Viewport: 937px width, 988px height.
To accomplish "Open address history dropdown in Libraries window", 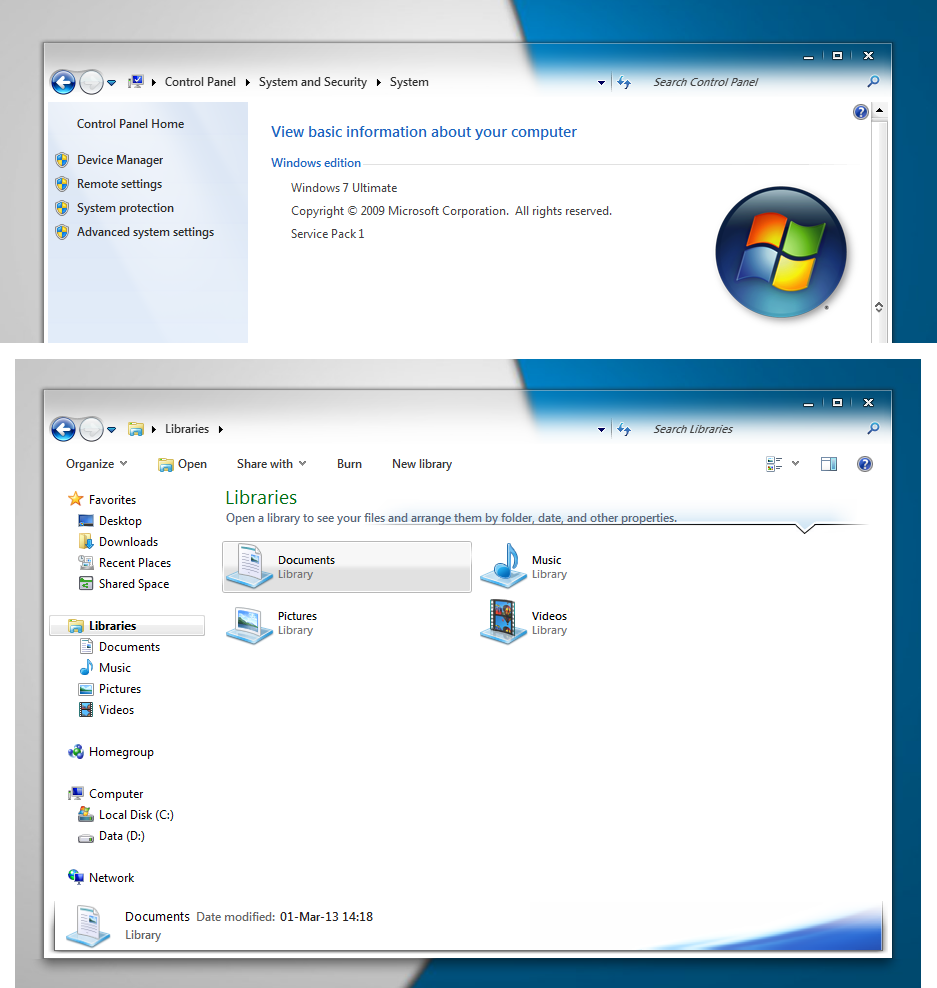I will 601,430.
